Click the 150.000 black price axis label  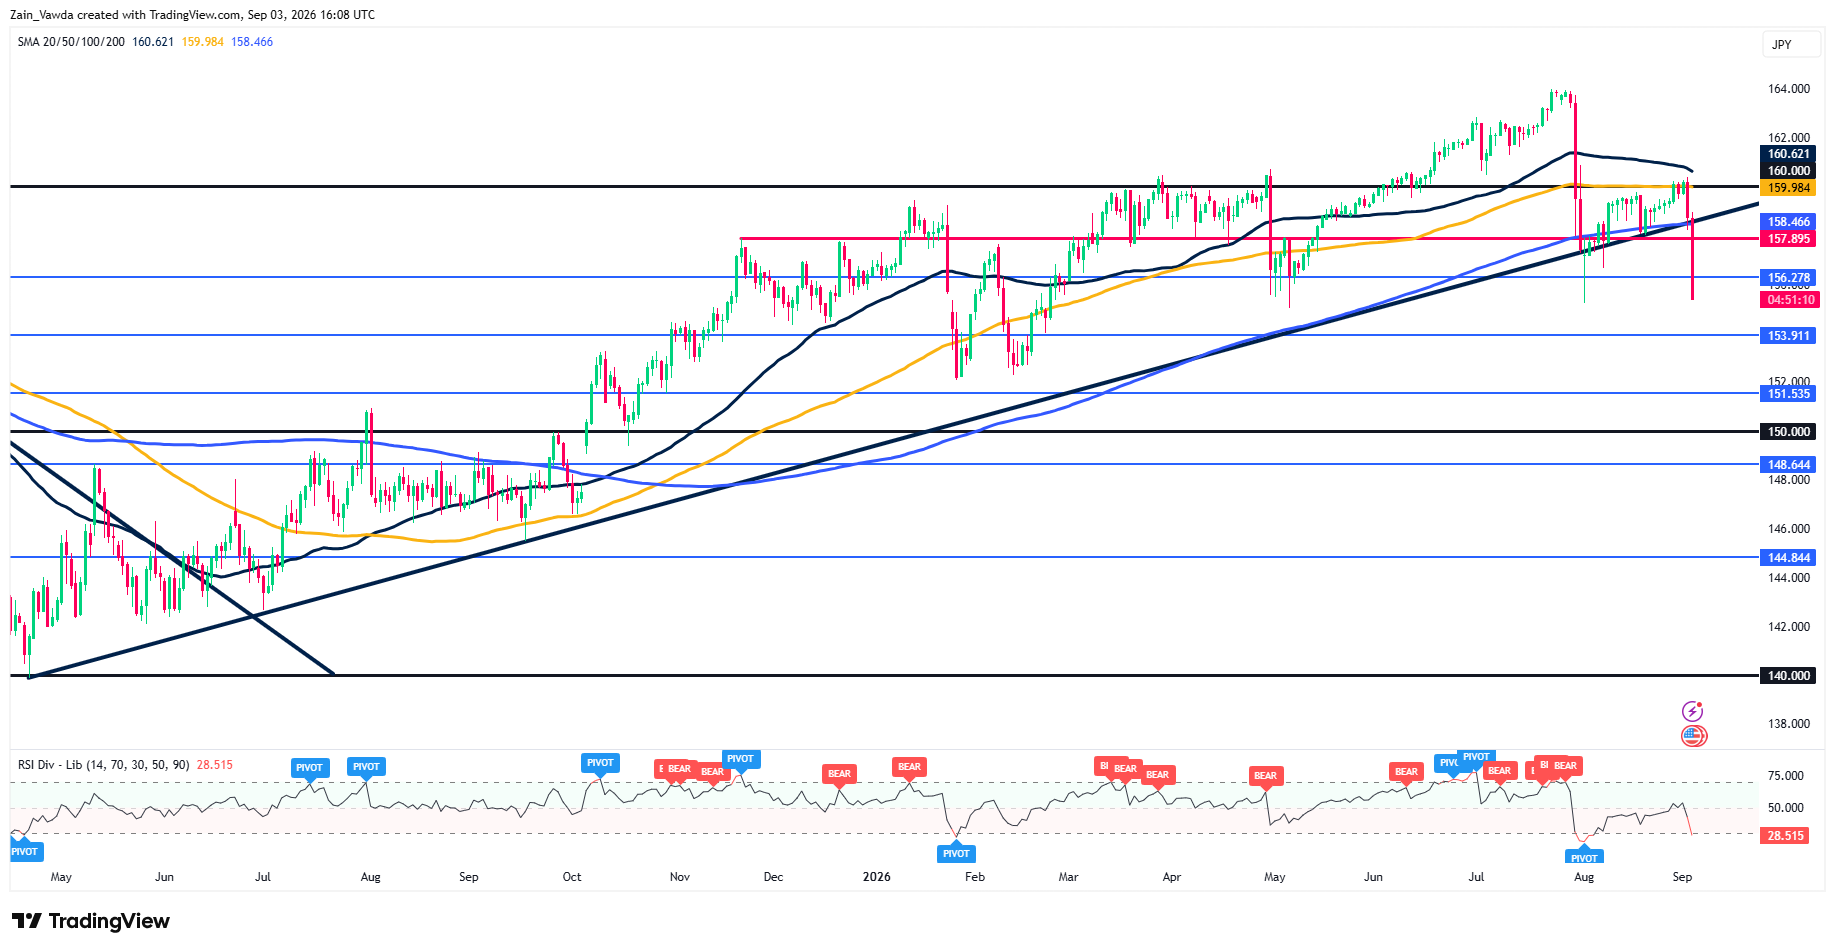pyautogui.click(x=1788, y=432)
